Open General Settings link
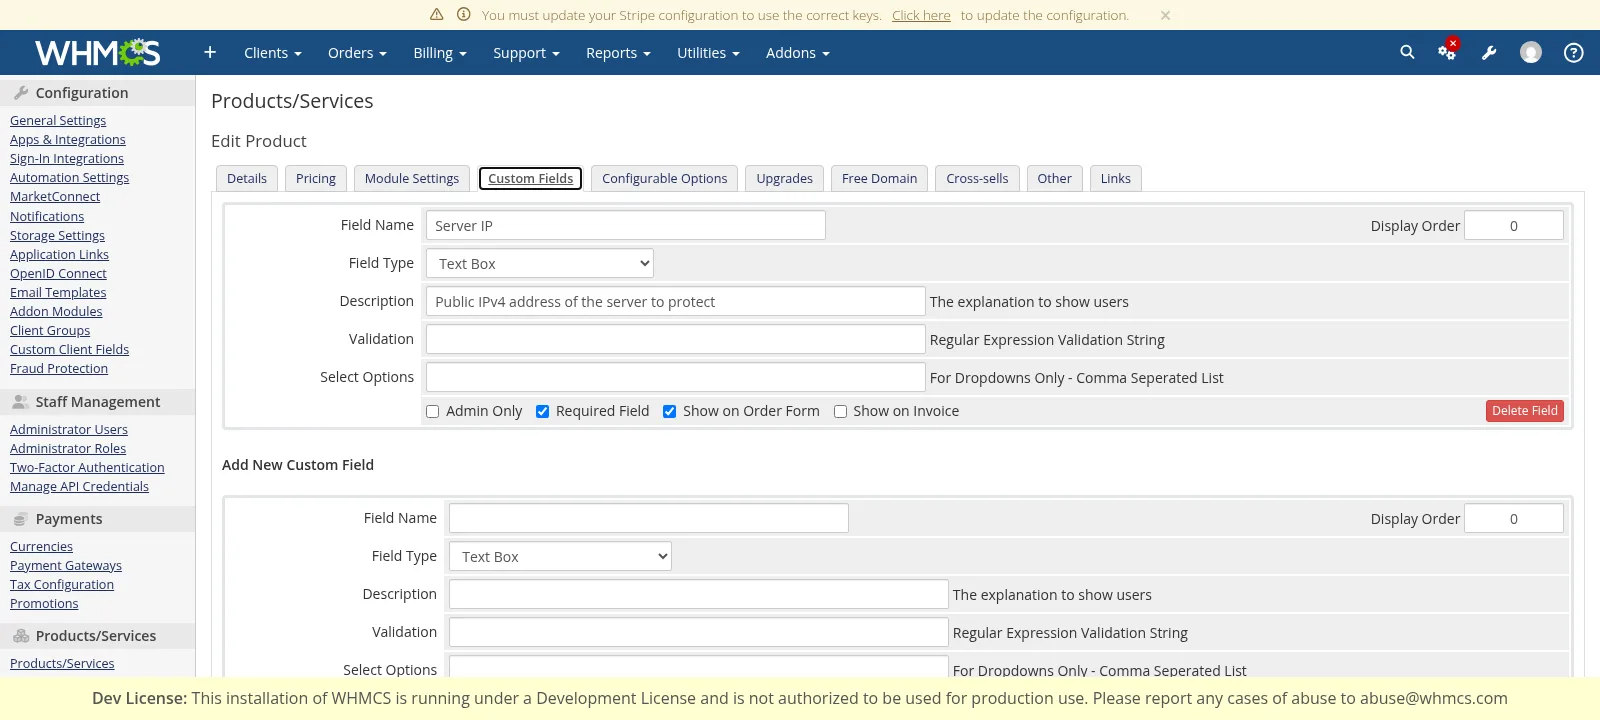This screenshot has height=720, width=1600. (x=58, y=120)
